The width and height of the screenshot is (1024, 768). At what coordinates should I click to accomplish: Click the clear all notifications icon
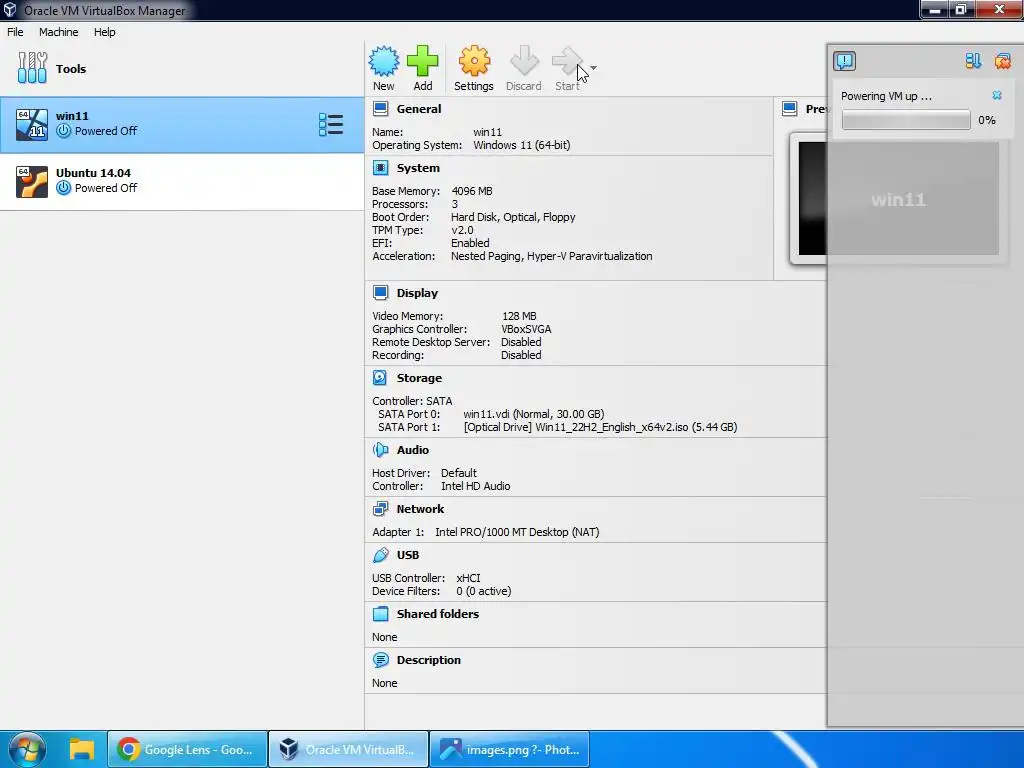point(1002,61)
